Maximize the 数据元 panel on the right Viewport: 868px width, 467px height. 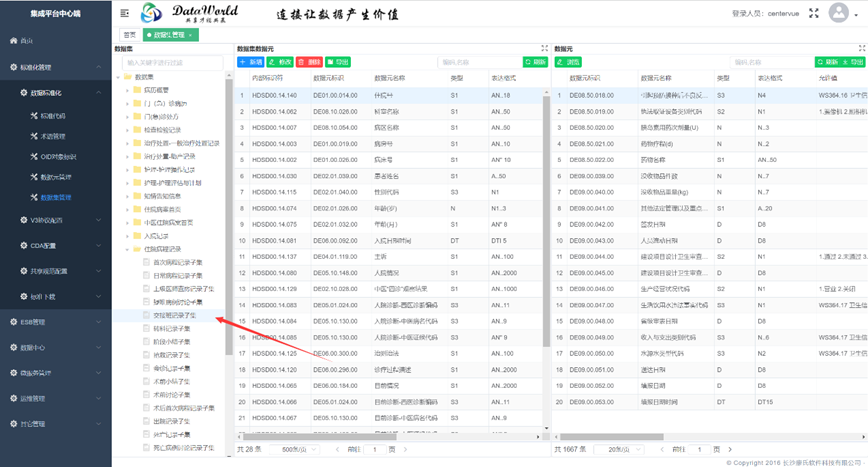(x=862, y=48)
